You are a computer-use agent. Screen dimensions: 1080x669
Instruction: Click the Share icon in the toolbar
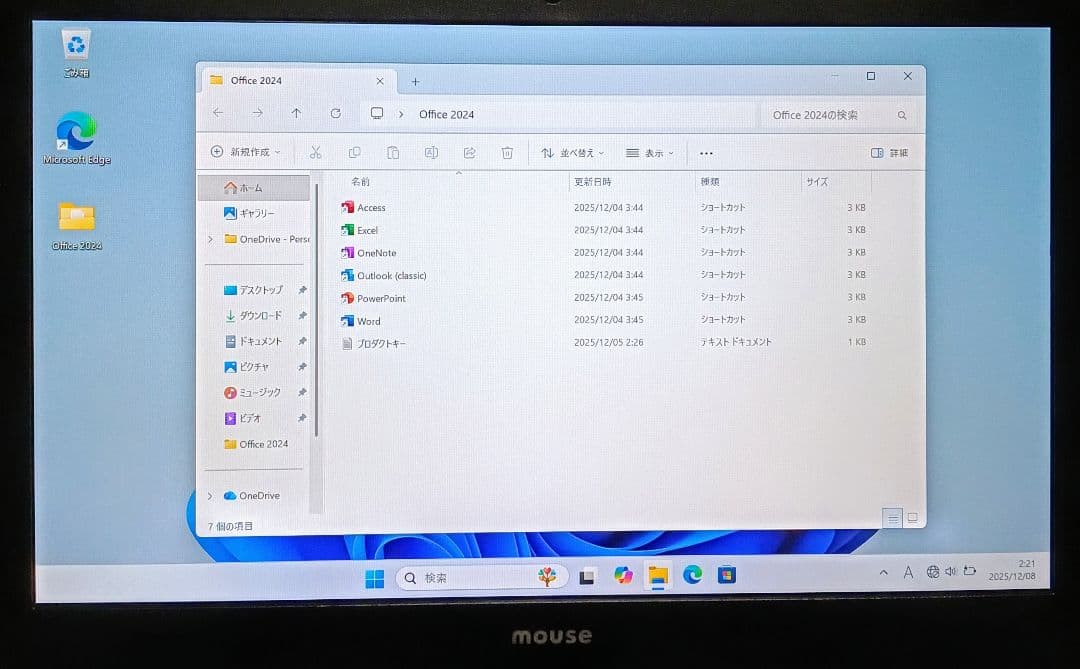point(468,152)
